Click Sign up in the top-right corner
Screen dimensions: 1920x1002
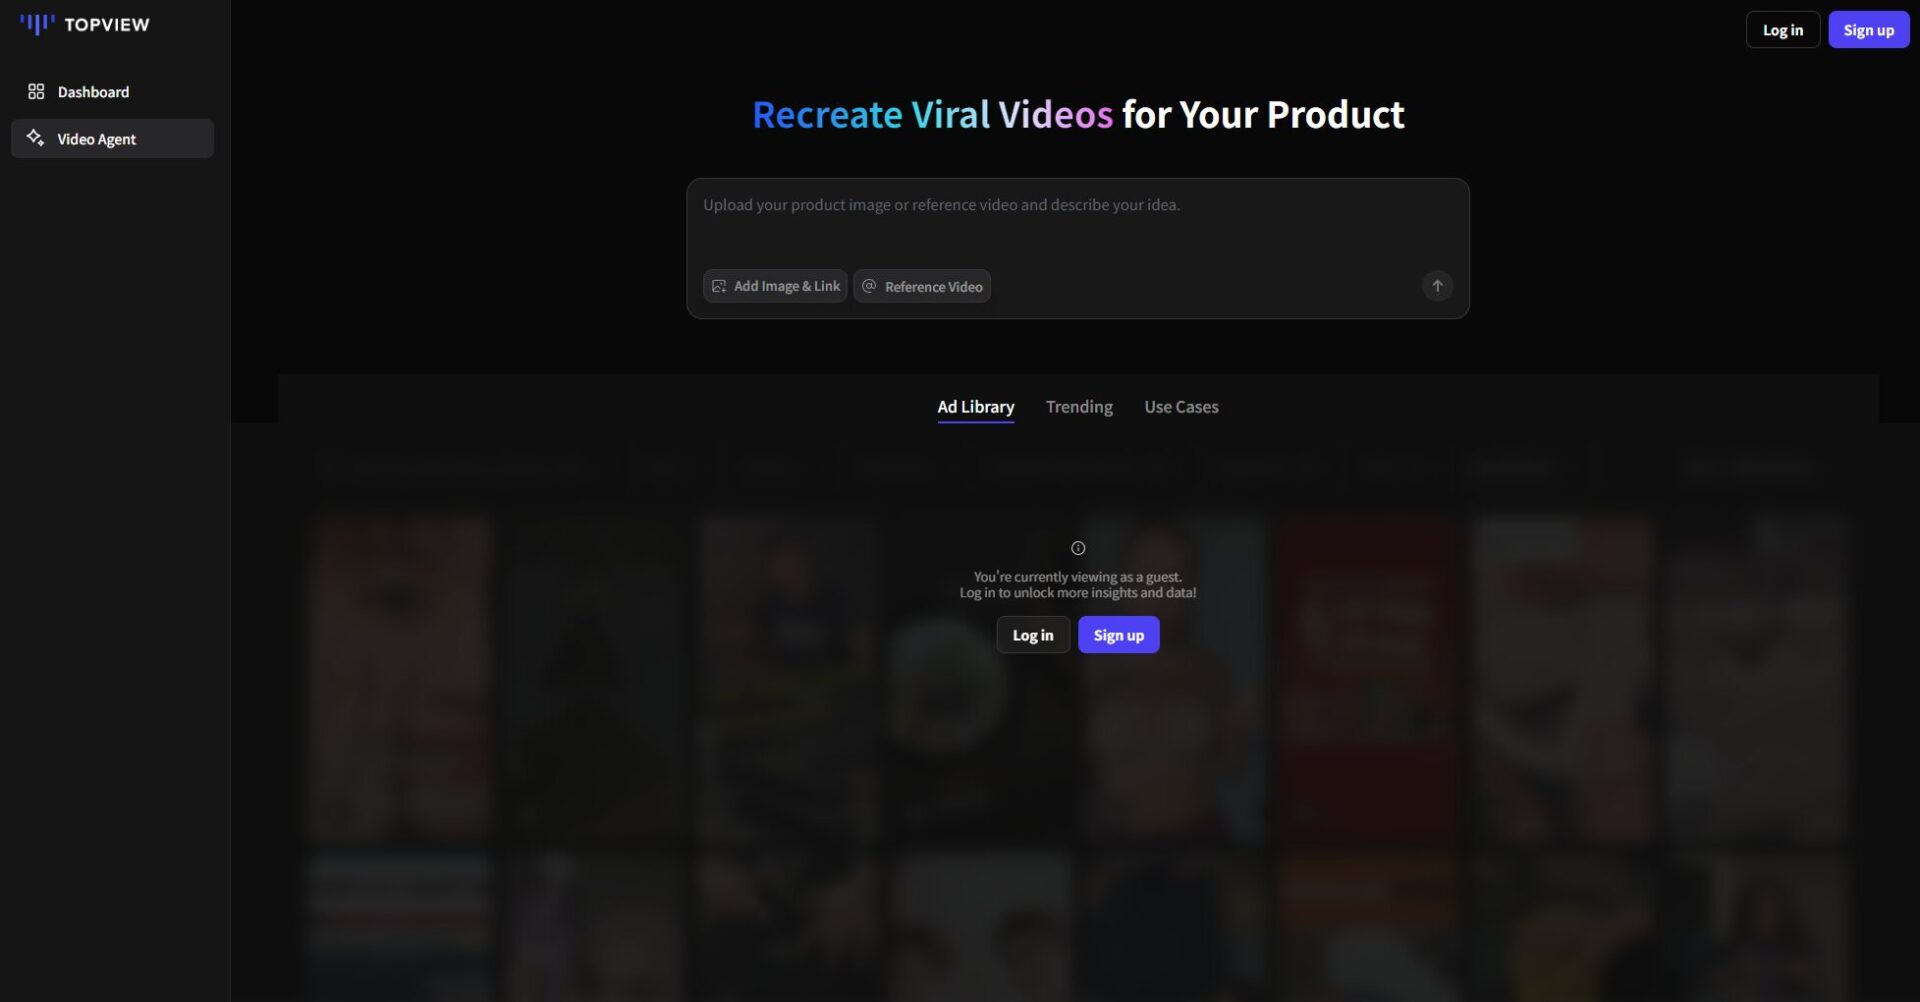coord(1868,30)
